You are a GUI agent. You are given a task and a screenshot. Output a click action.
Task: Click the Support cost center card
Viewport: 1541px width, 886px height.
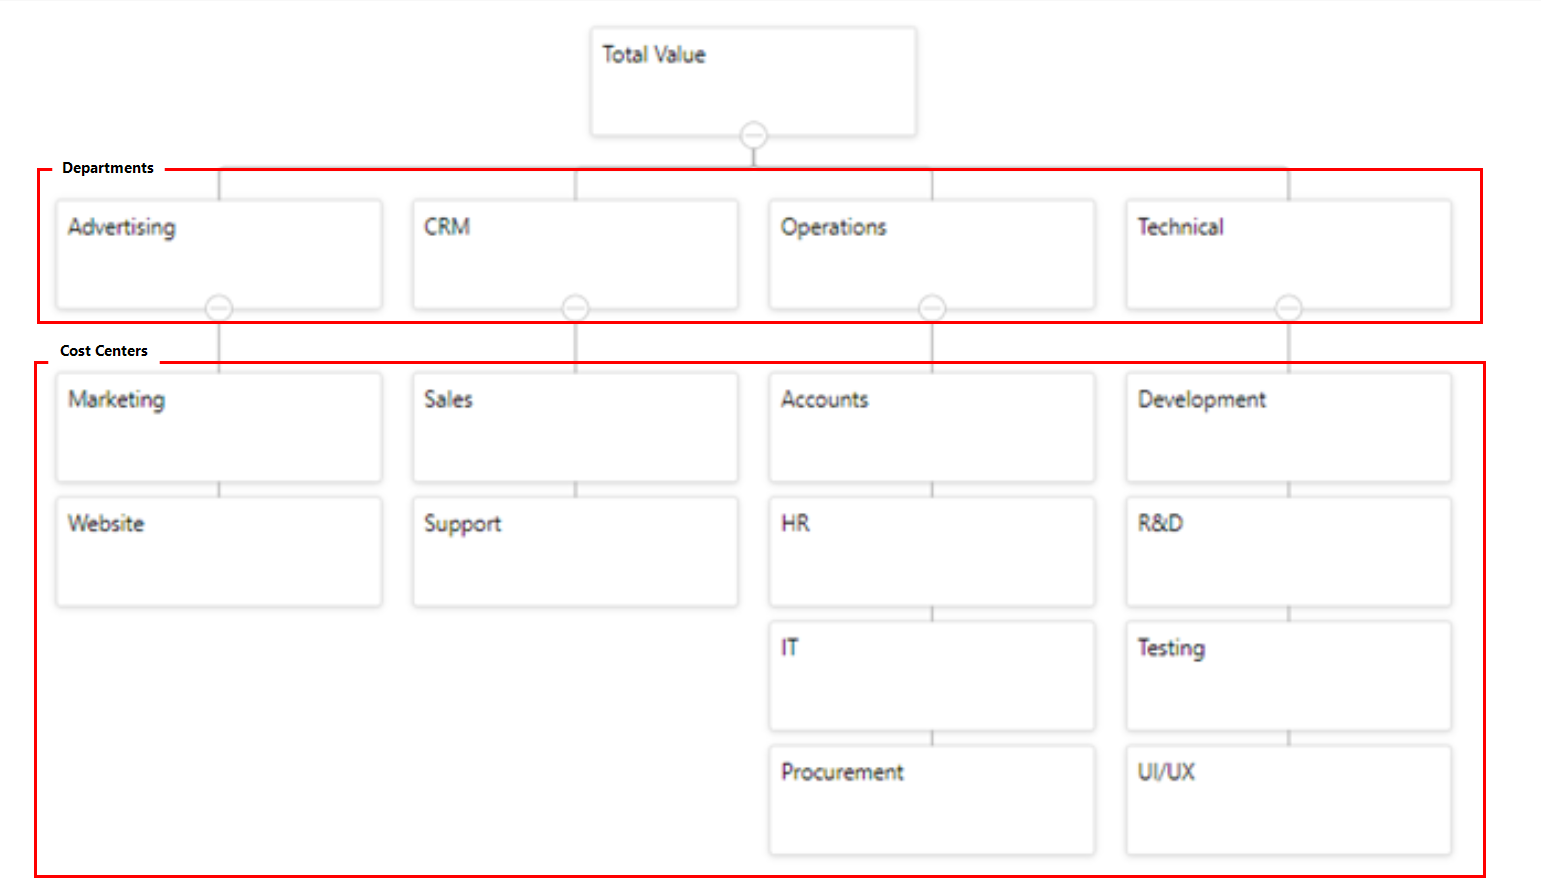click(575, 551)
